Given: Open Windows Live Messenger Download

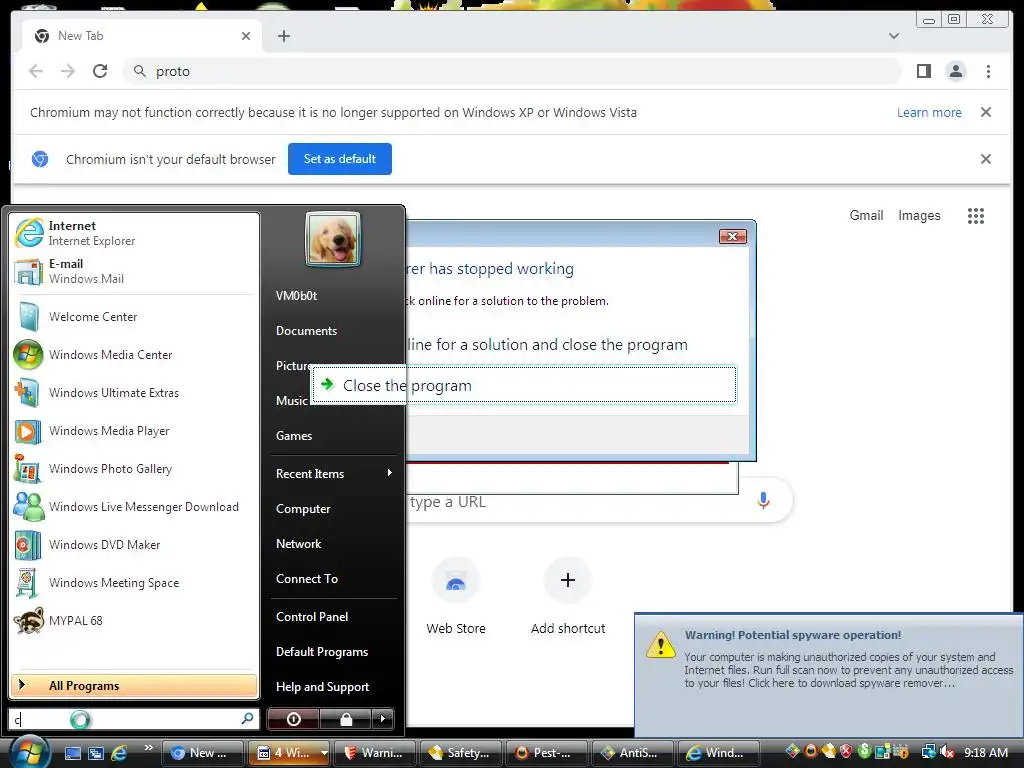Looking at the screenshot, I should pos(134,507).
